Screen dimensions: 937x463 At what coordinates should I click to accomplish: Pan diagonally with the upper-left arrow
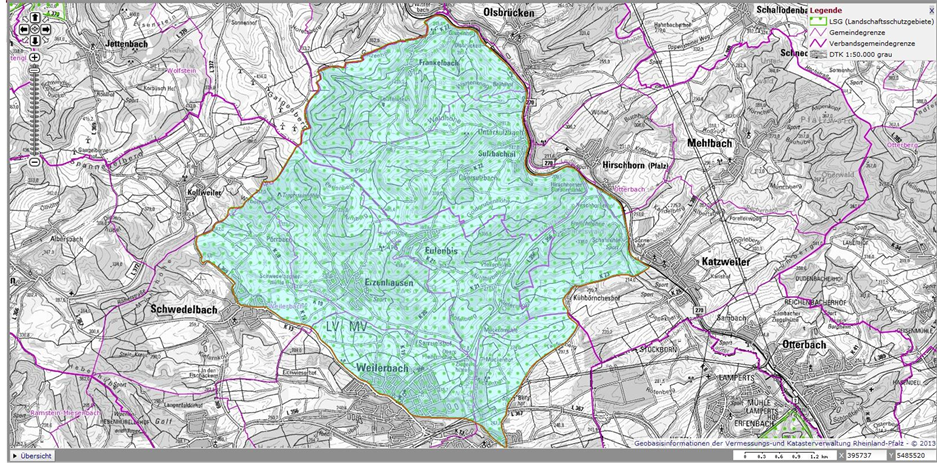pos(23,18)
